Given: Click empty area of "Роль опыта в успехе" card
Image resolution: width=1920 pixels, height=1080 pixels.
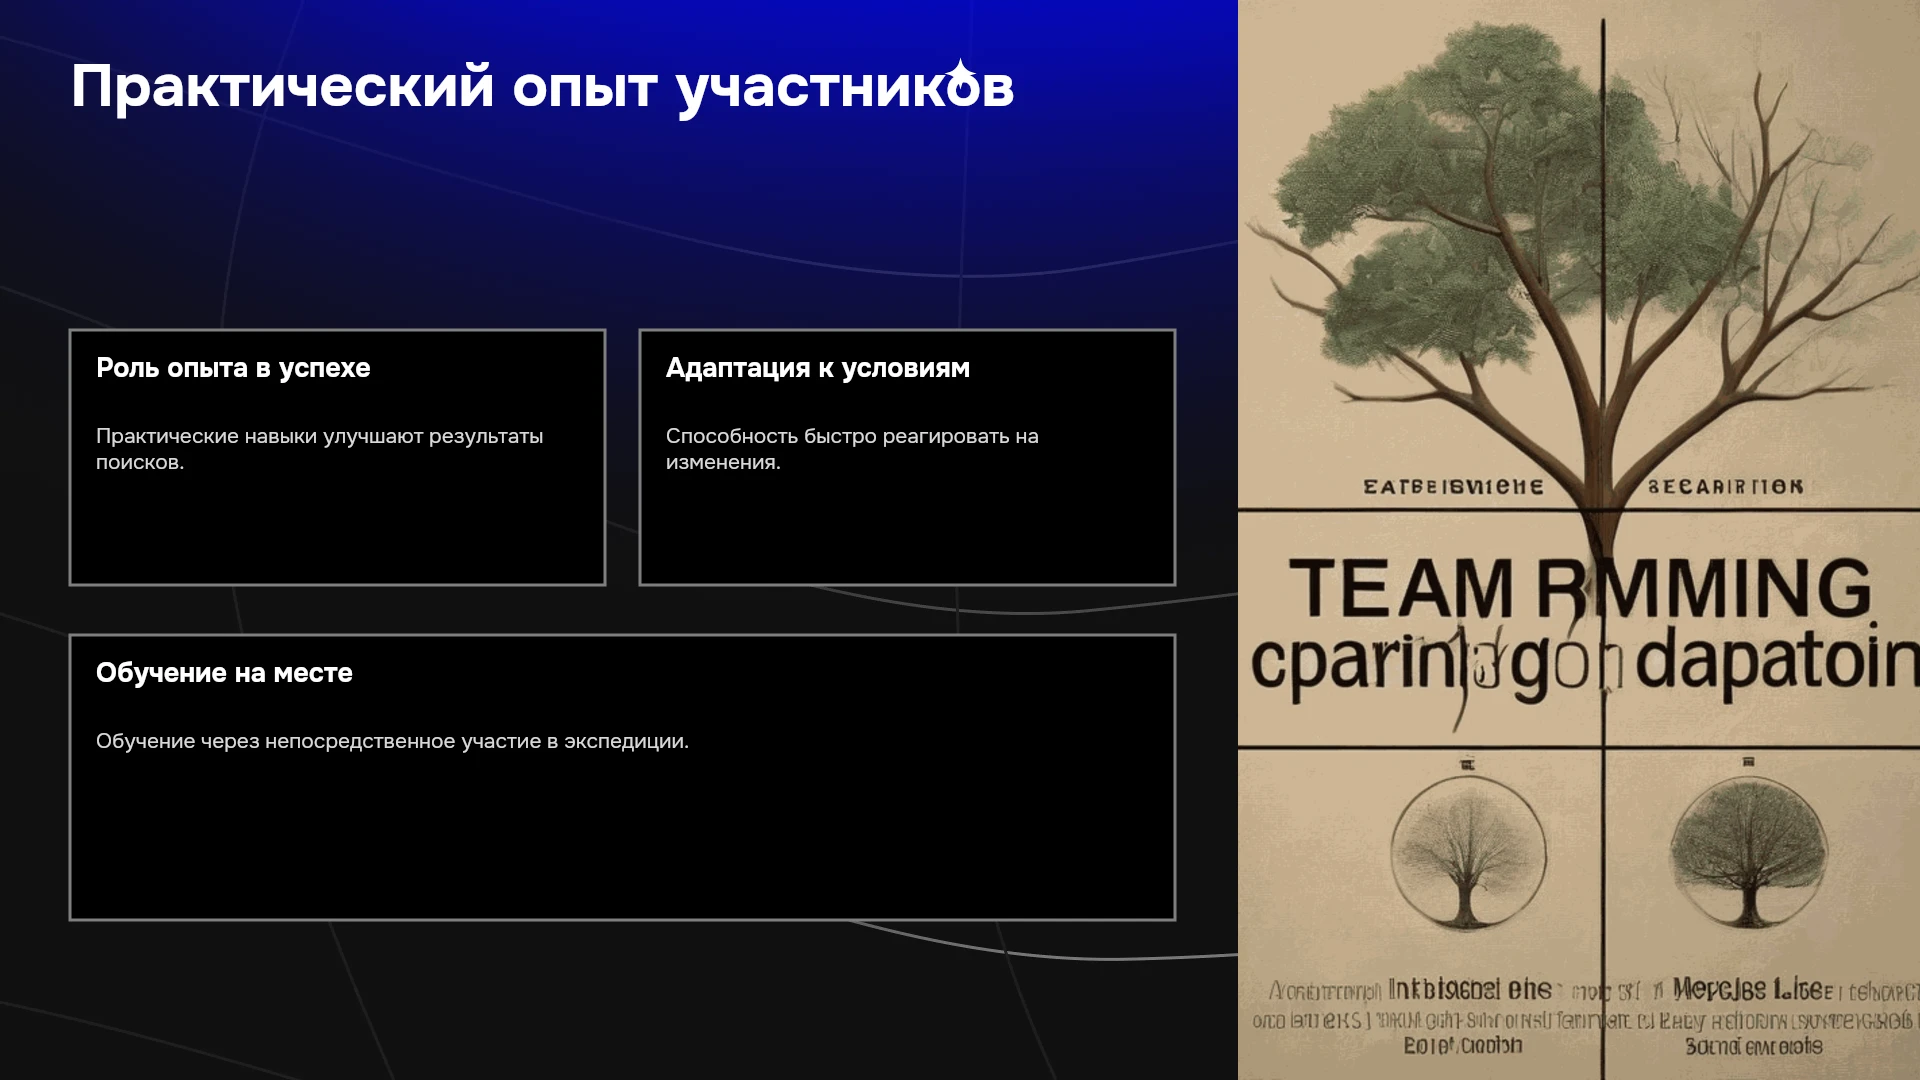Looking at the screenshot, I should (x=337, y=530).
